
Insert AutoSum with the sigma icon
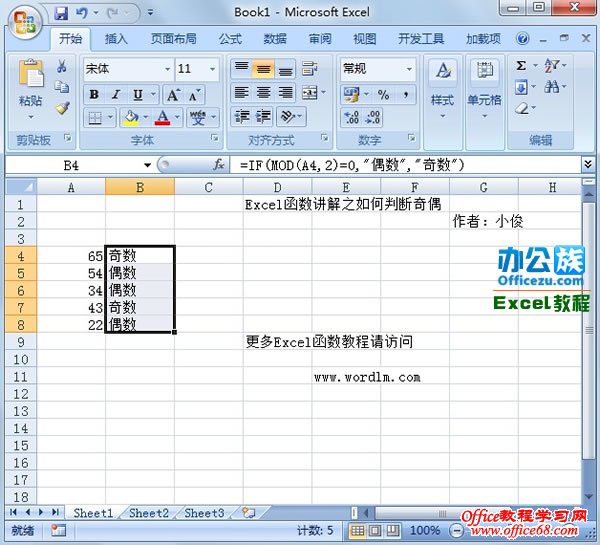point(521,65)
